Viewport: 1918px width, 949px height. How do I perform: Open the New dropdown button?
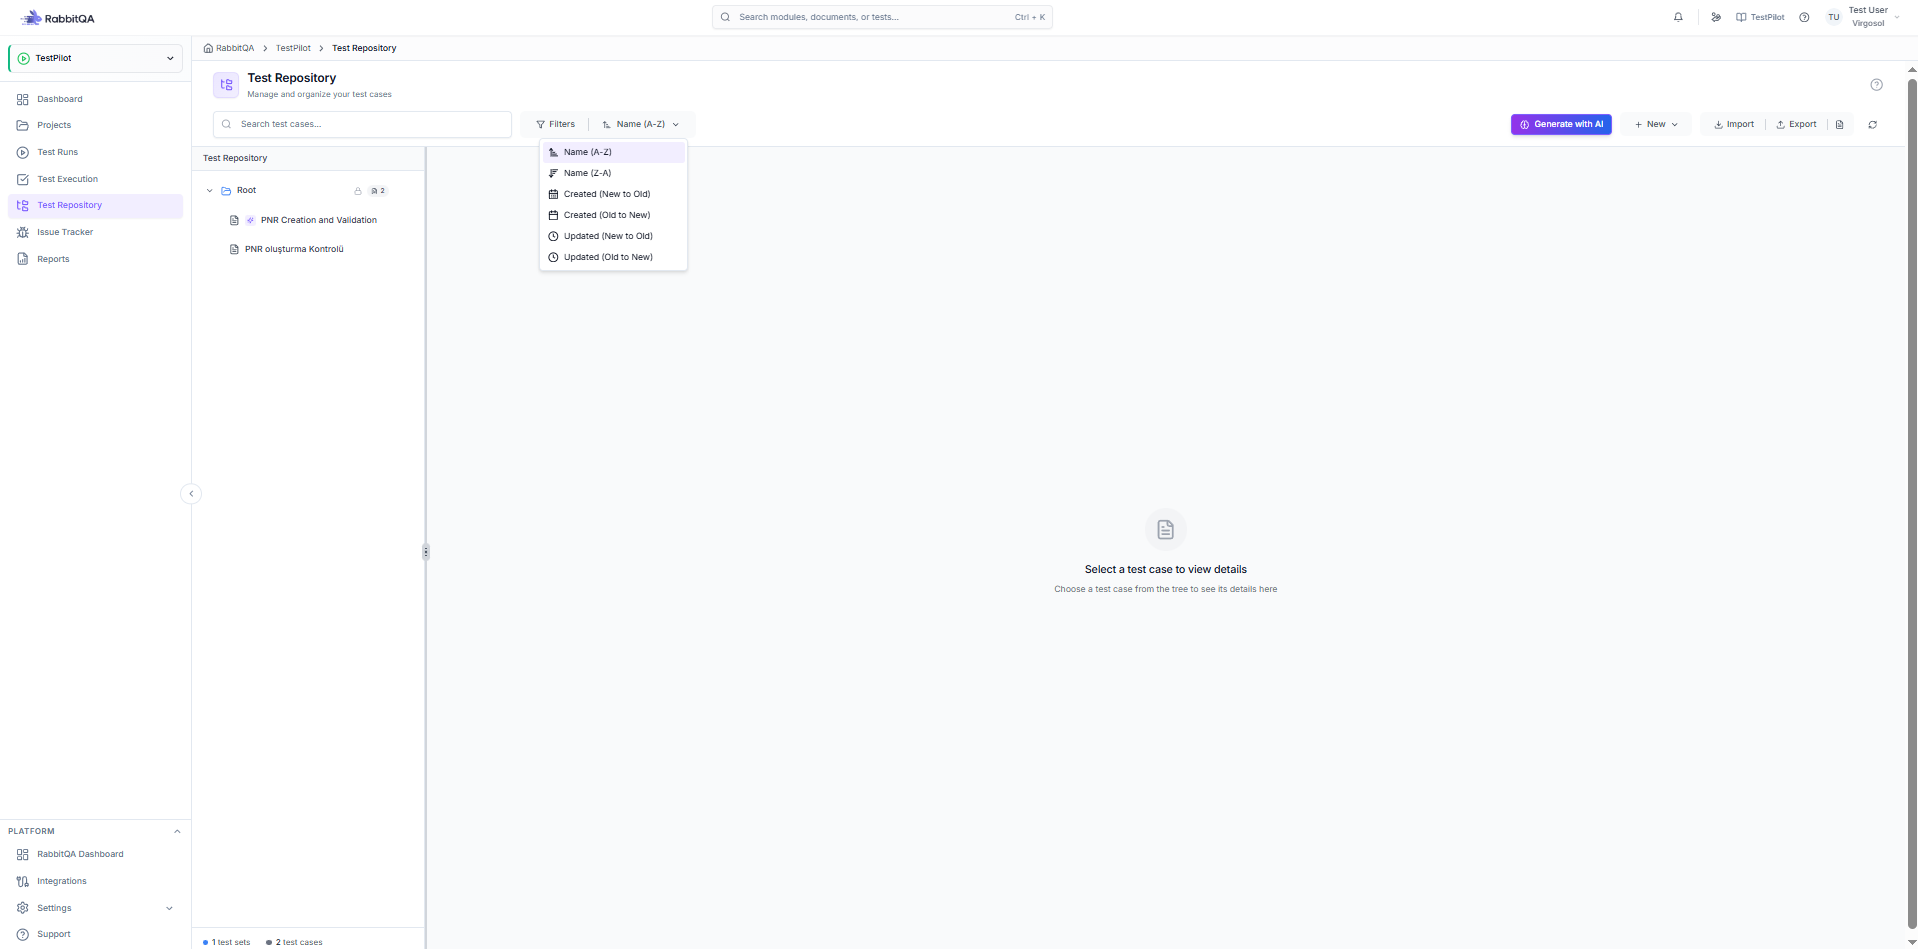tap(1656, 124)
